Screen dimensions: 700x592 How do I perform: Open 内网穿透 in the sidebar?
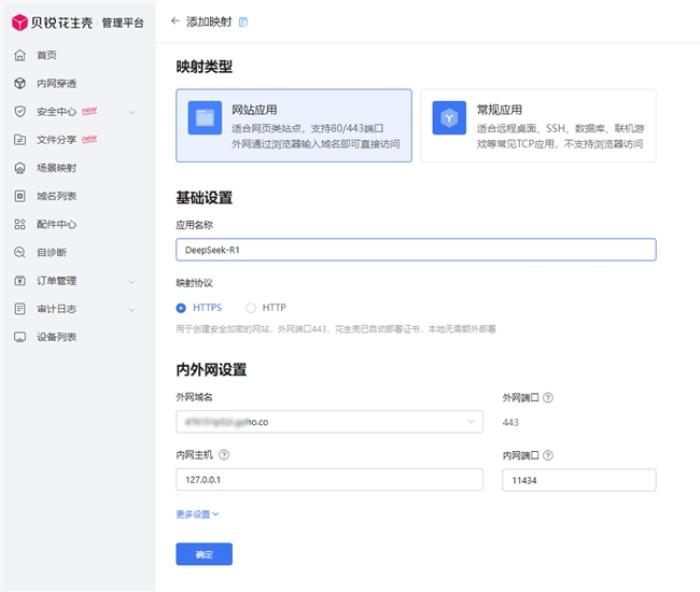(x=56, y=83)
